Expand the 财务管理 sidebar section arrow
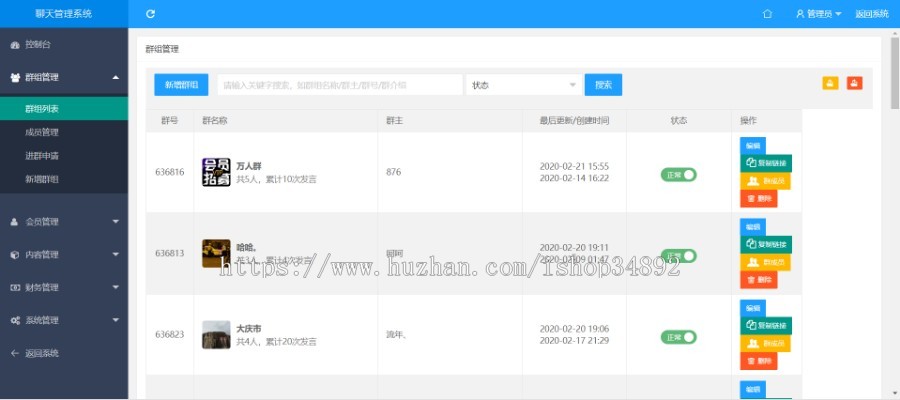The width and height of the screenshot is (900, 400). (x=115, y=287)
